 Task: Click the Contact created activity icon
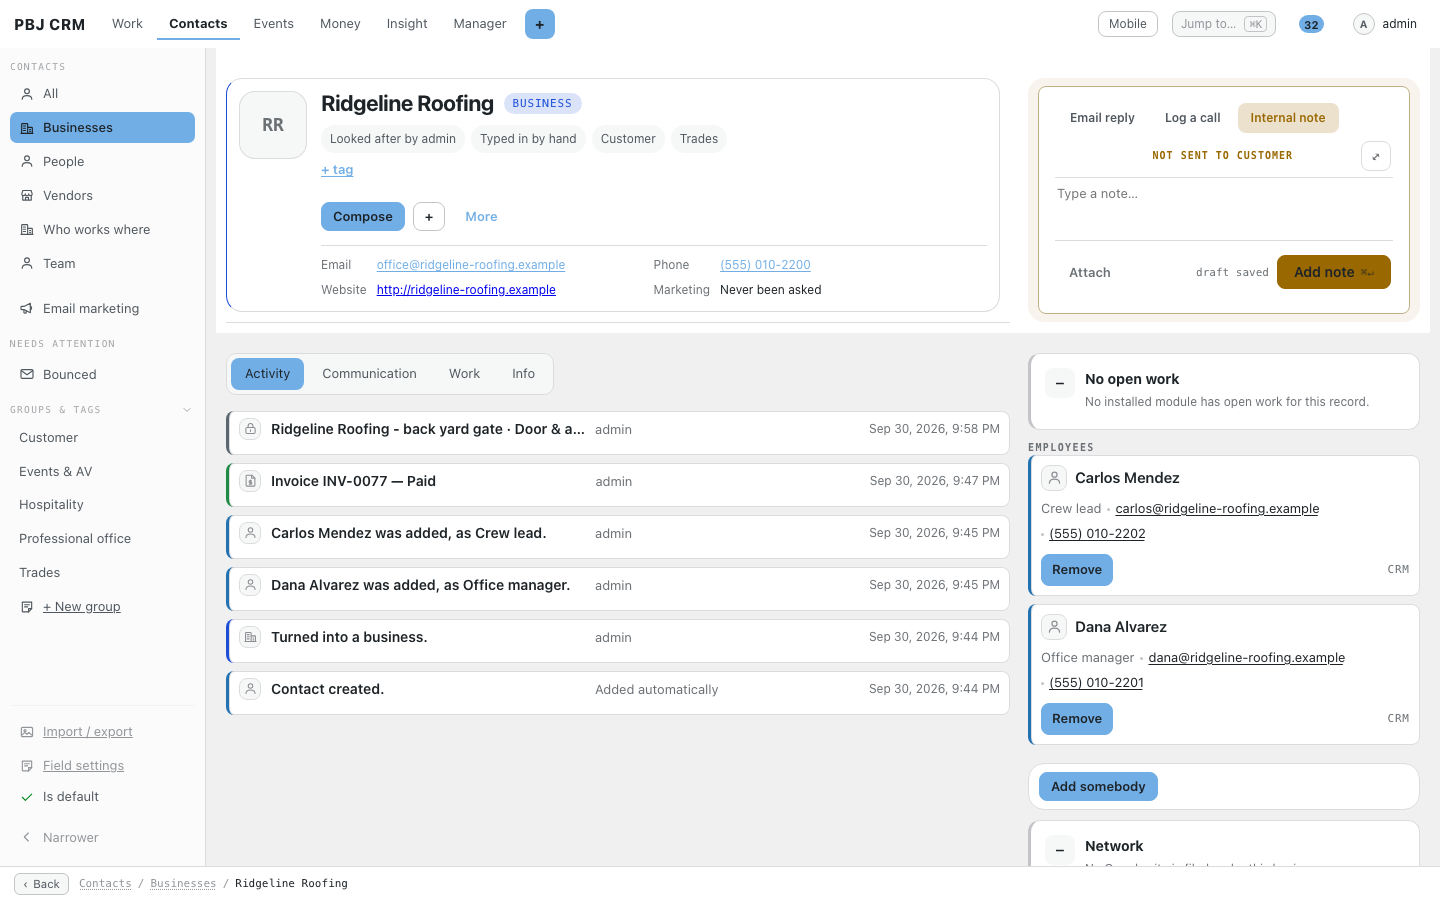(x=251, y=689)
